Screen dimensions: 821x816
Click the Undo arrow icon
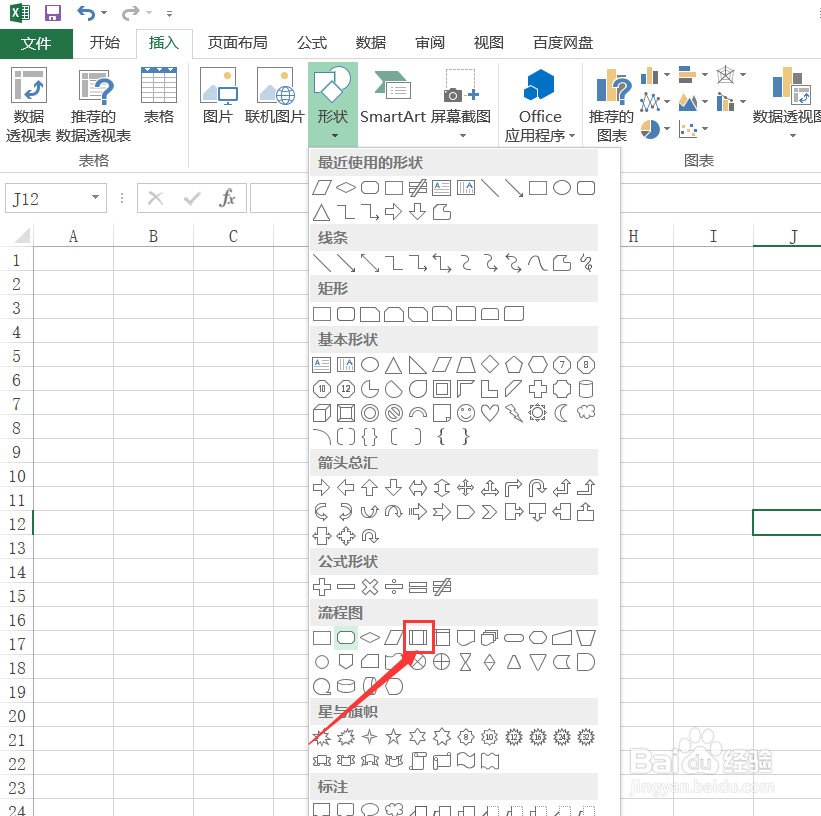coord(86,13)
